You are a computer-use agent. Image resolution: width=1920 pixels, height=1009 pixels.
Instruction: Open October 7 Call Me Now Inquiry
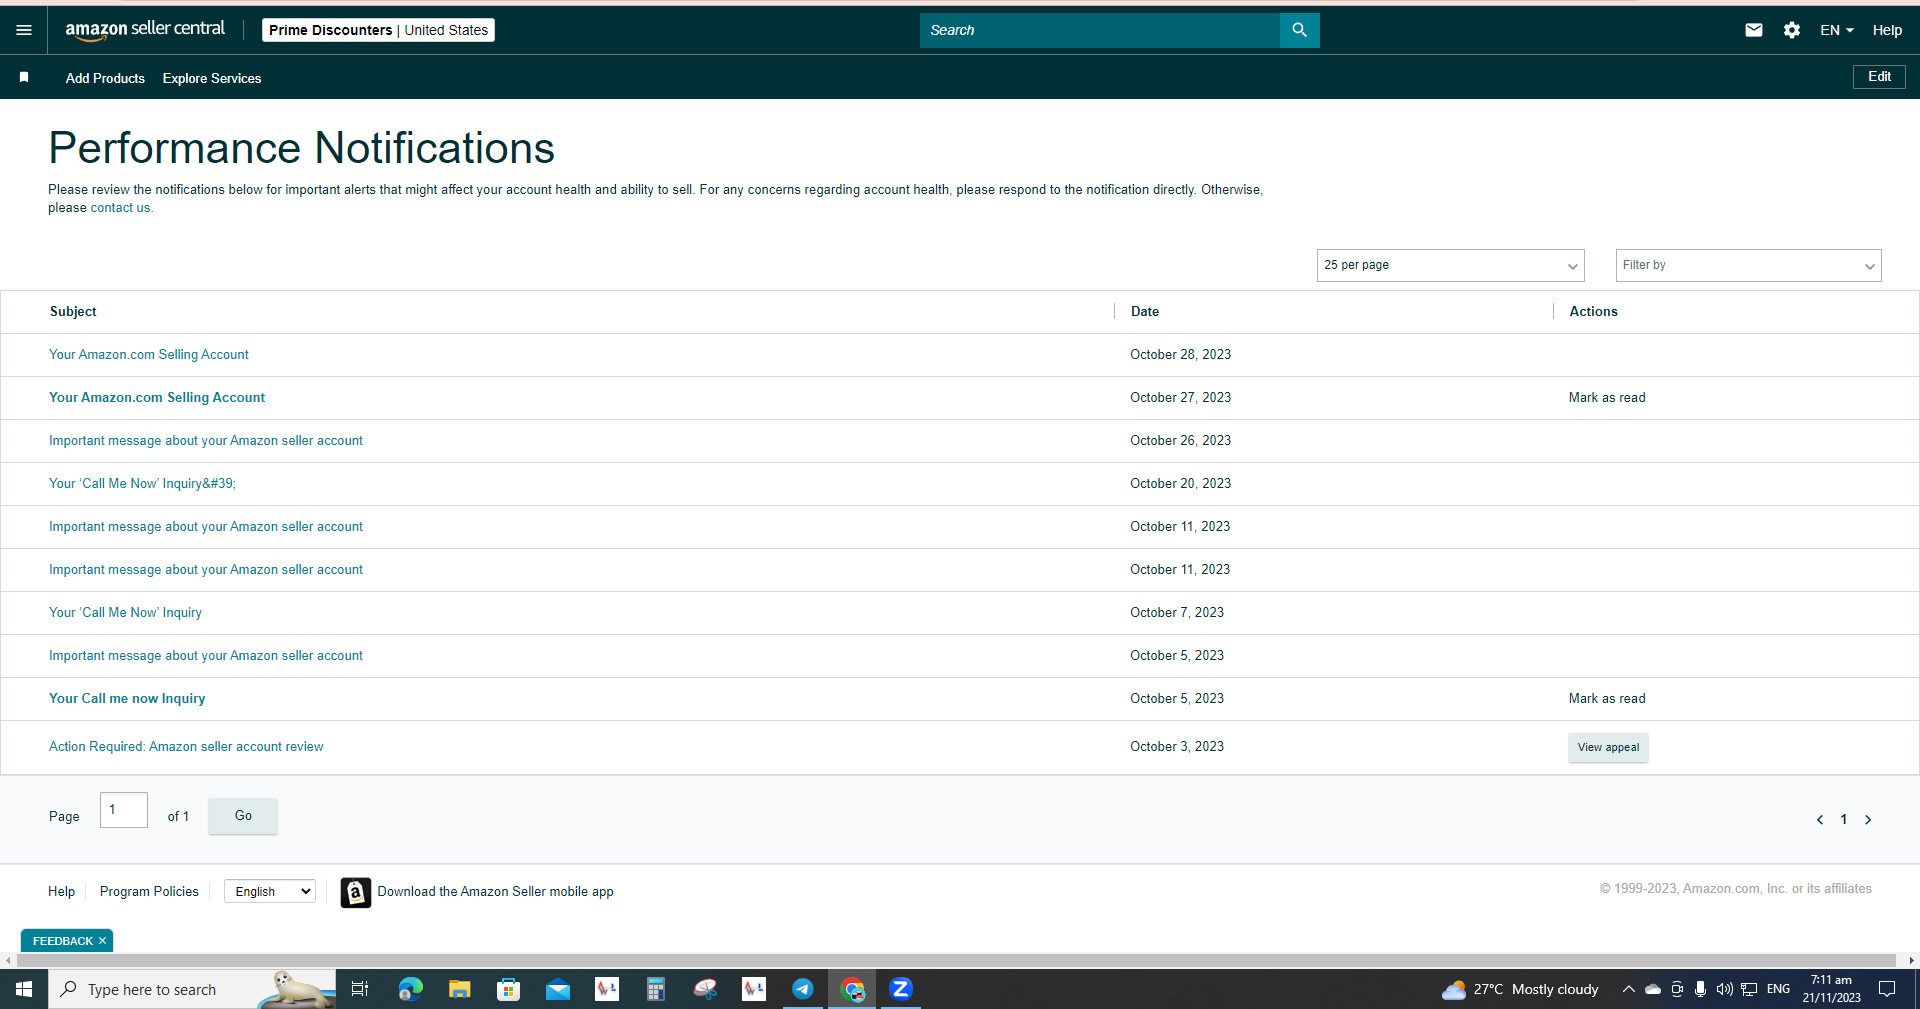click(125, 612)
